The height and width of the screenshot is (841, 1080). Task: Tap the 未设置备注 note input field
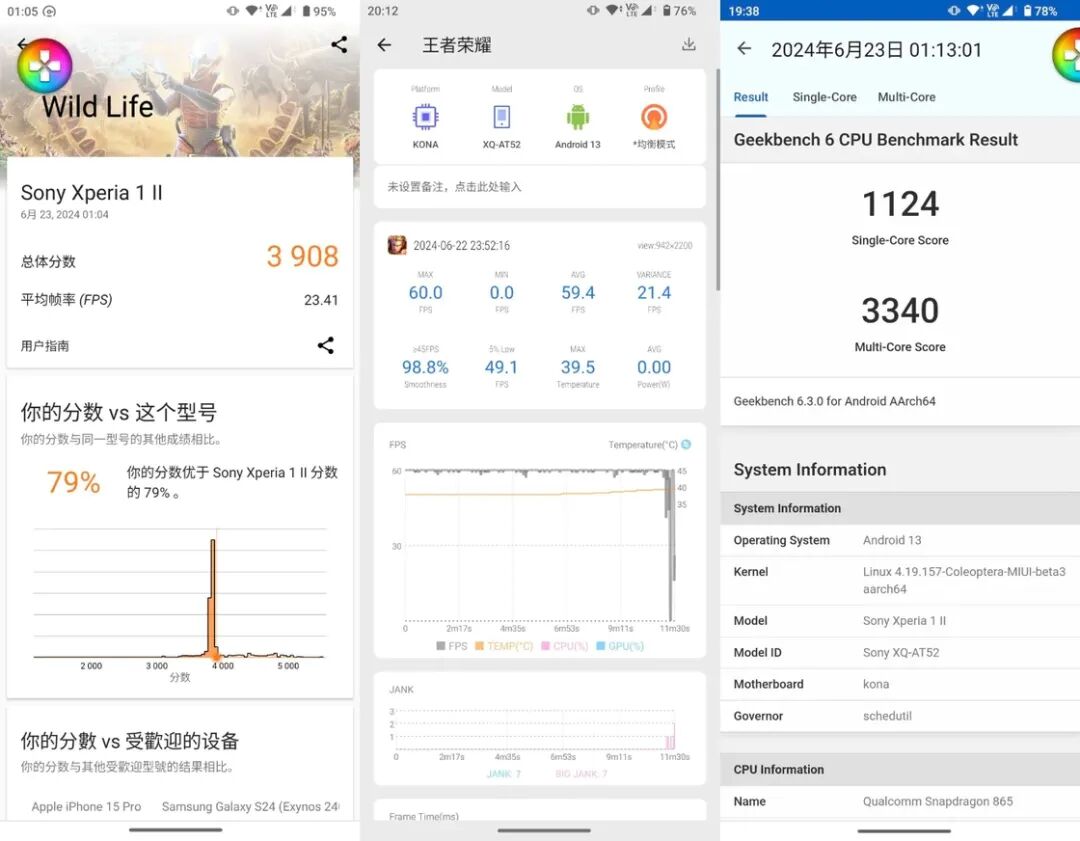[x=540, y=187]
